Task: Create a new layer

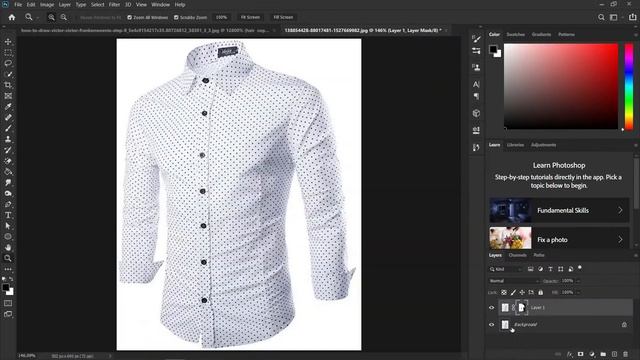Action: click(x=614, y=354)
